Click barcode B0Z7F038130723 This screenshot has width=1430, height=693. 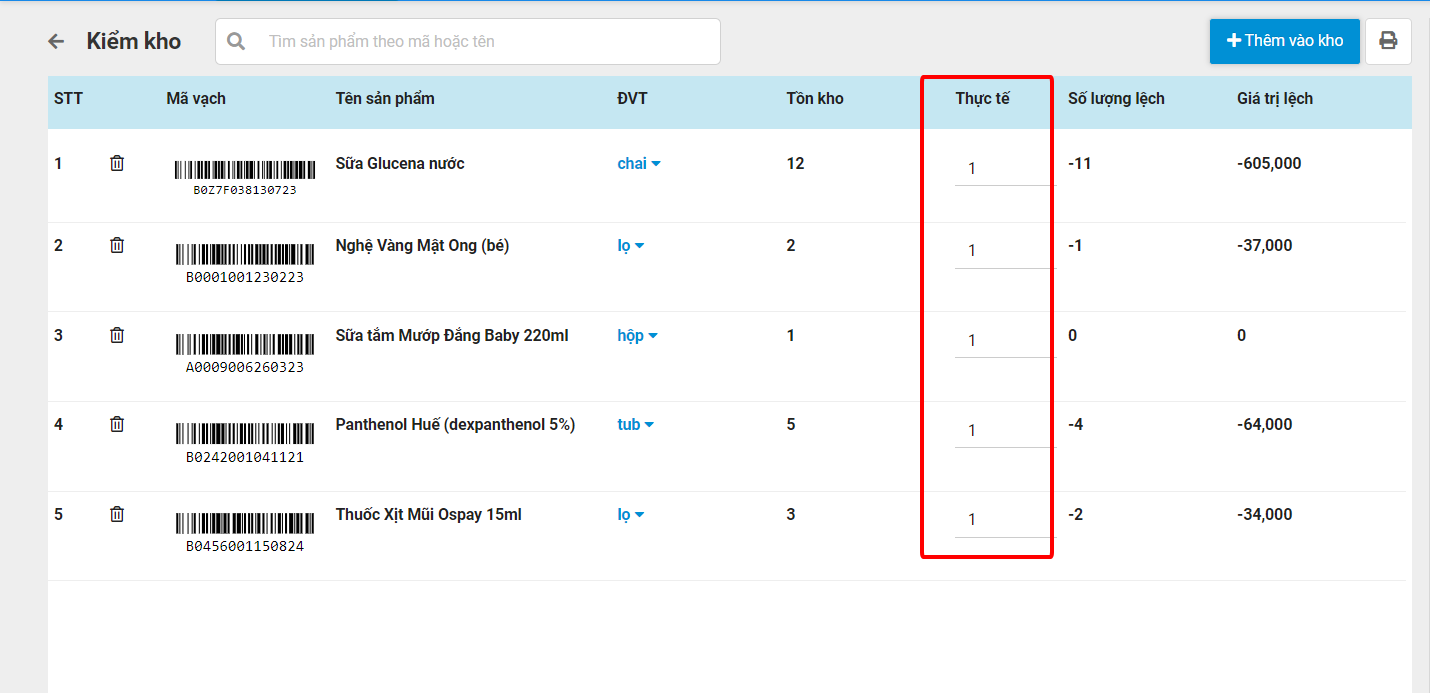pos(245,177)
